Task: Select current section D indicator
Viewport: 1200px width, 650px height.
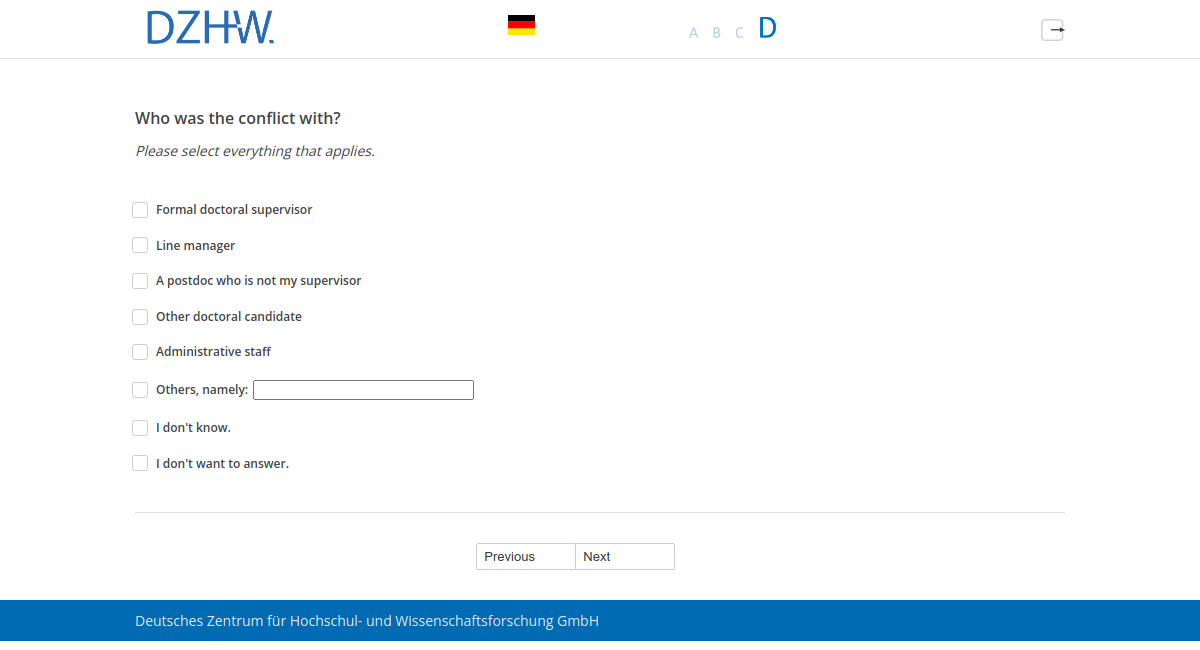Action: 767,28
